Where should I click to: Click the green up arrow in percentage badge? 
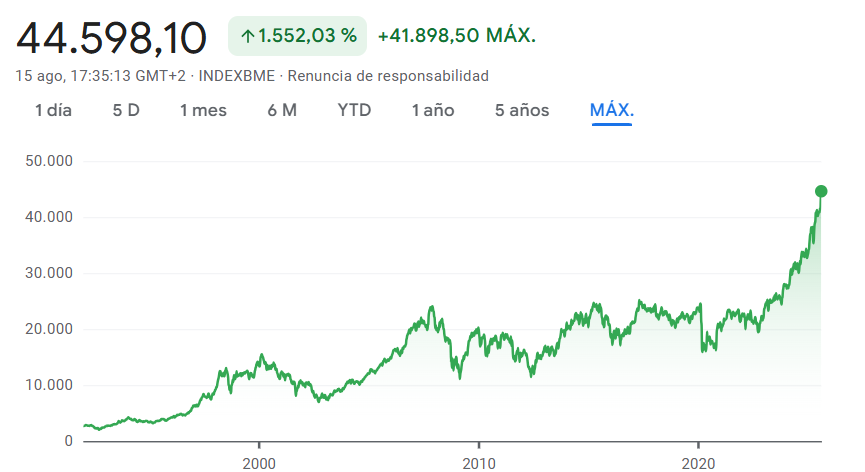pos(247,36)
